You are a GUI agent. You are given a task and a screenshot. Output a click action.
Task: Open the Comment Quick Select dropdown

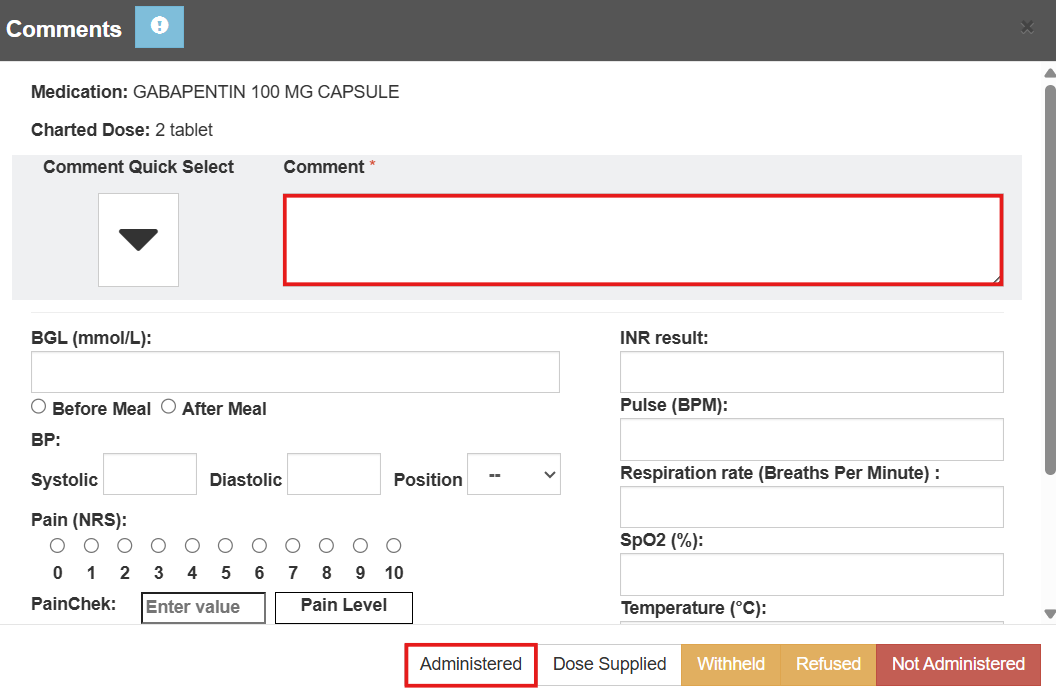138,240
